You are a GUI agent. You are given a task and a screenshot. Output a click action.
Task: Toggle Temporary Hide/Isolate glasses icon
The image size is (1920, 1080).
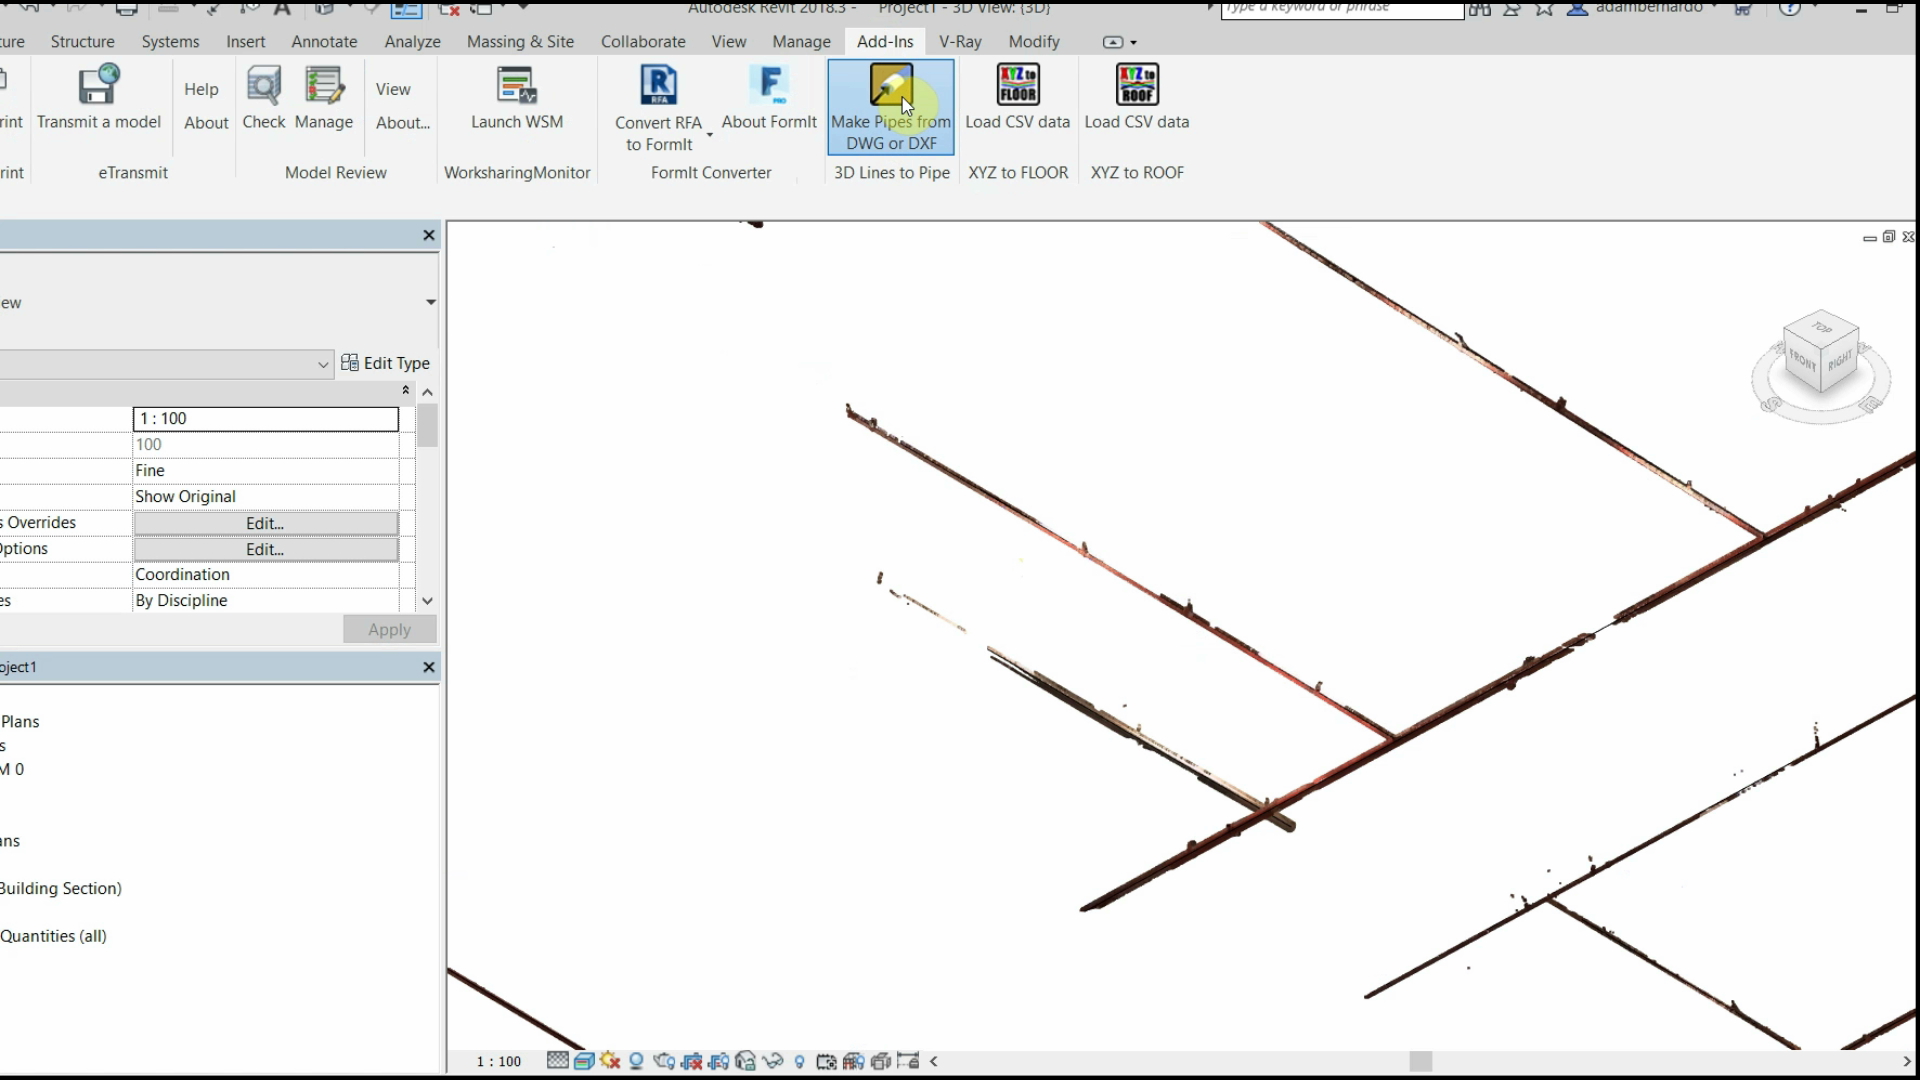772,1061
